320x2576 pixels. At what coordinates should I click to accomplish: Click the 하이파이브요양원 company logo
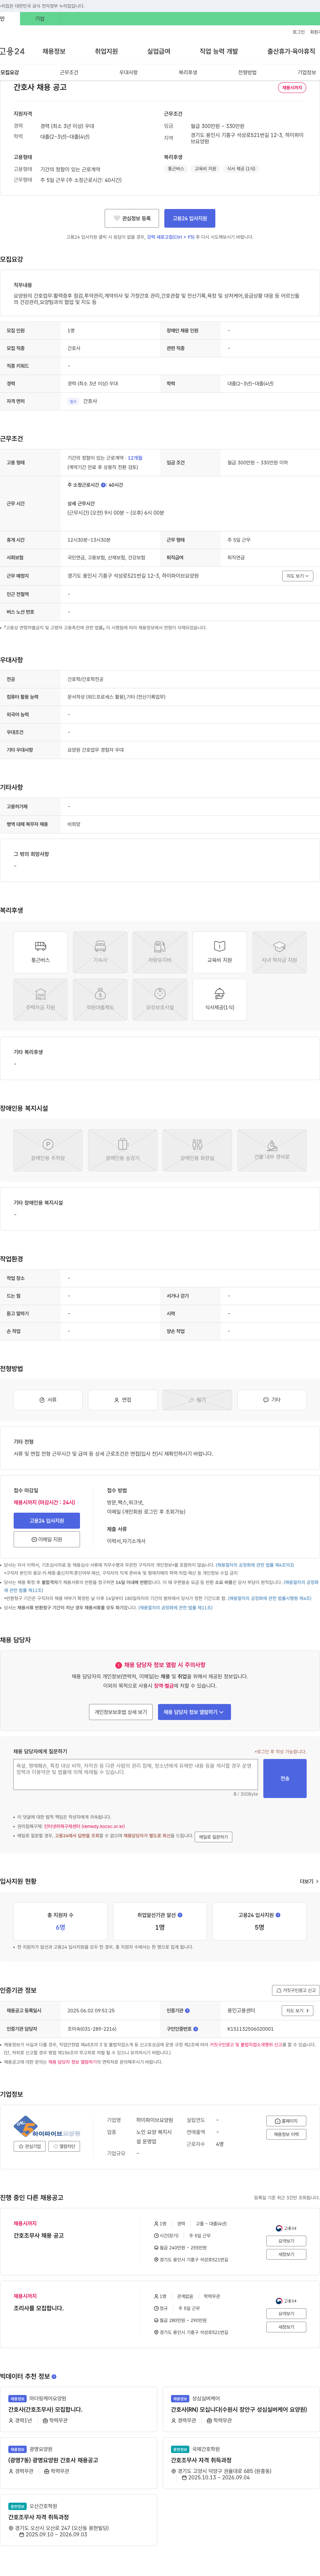pyautogui.click(x=47, y=2126)
